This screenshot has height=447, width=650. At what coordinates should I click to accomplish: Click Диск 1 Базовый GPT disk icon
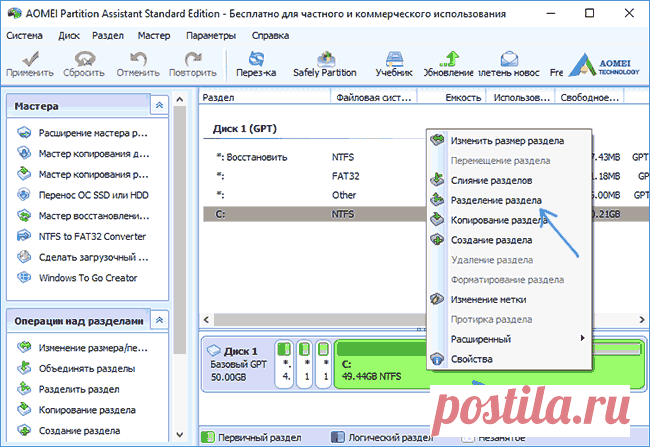coord(214,351)
